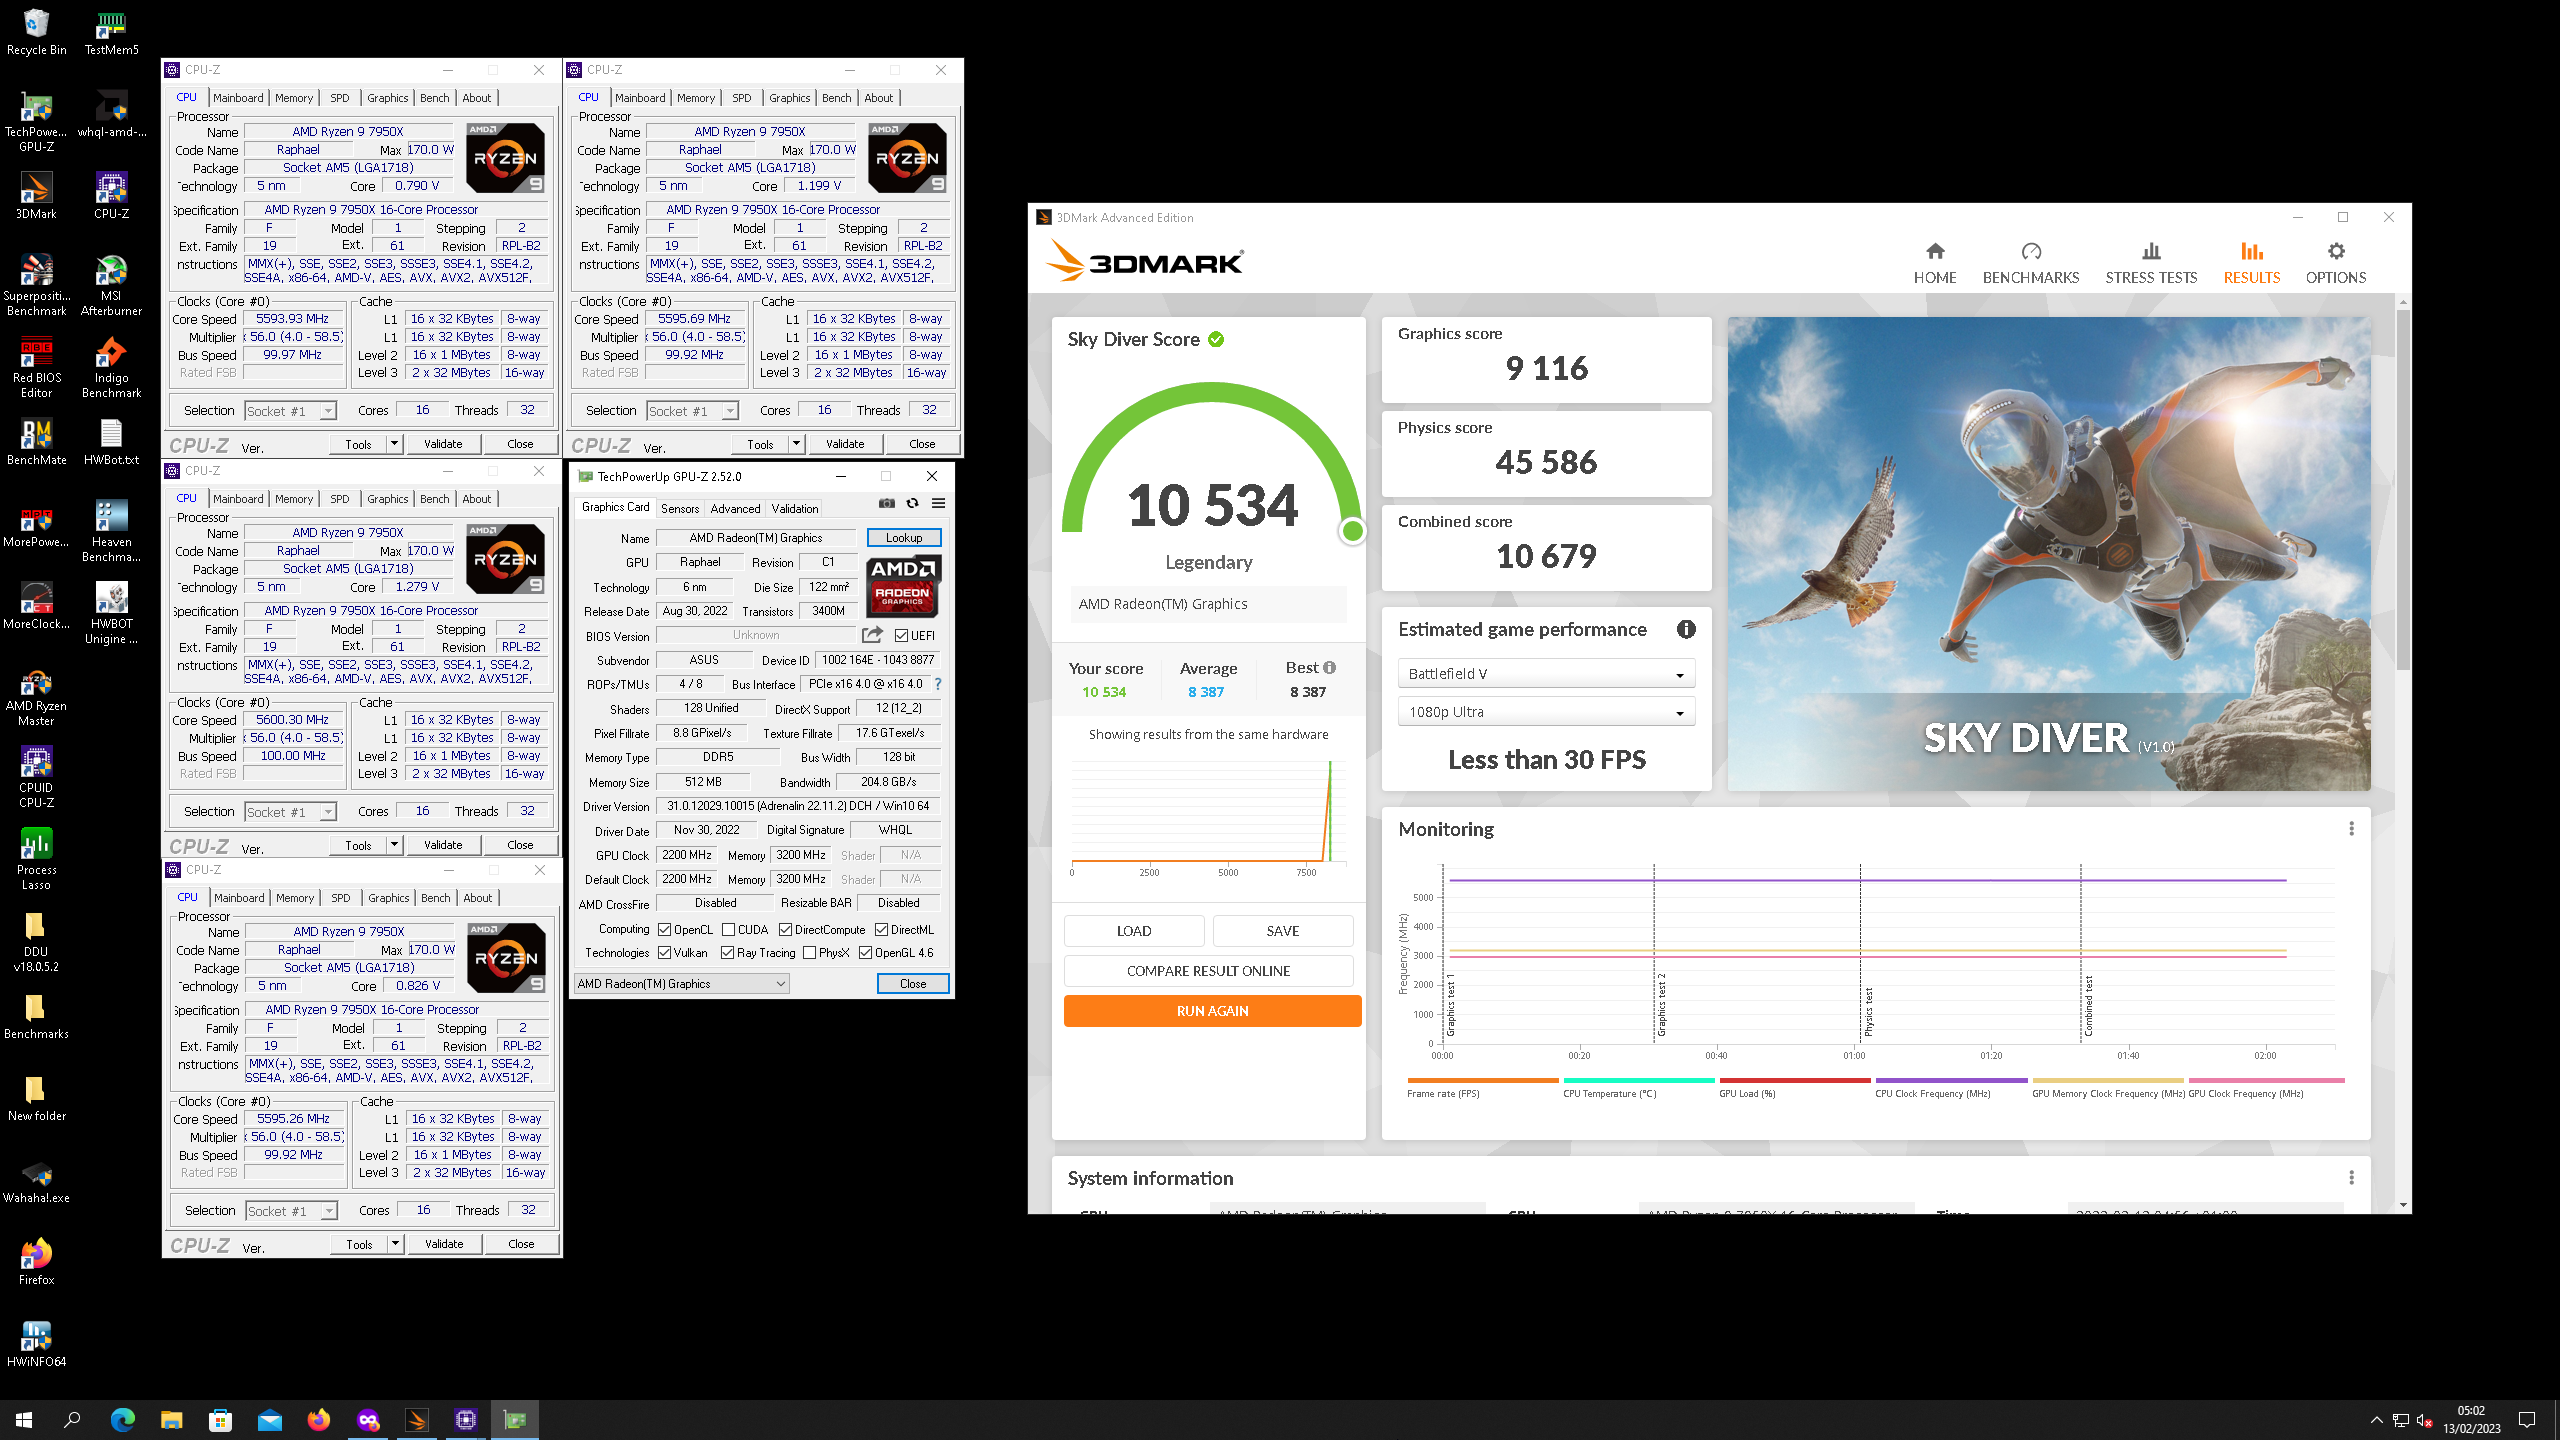Click COMPARE RESULT ONLINE button

[x=1208, y=971]
